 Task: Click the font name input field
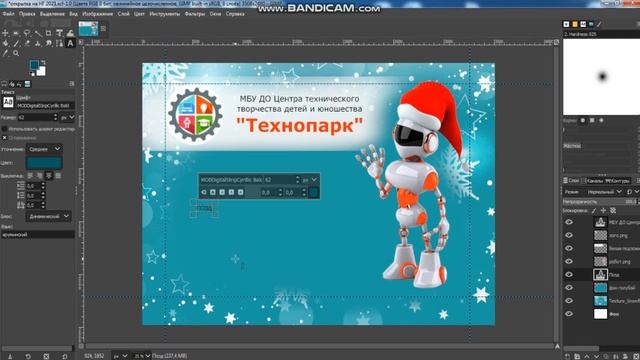(x=45, y=106)
